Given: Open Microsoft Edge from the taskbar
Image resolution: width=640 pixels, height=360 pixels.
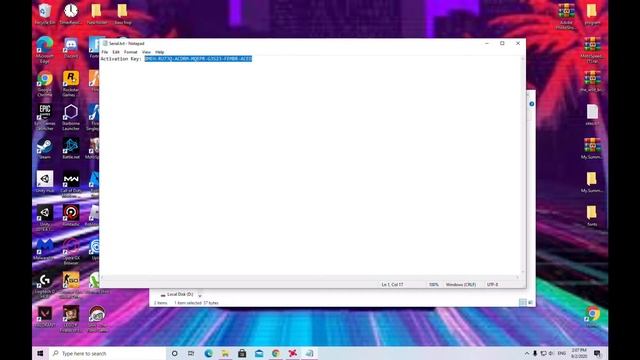Looking at the screenshot, I should click(208, 353).
